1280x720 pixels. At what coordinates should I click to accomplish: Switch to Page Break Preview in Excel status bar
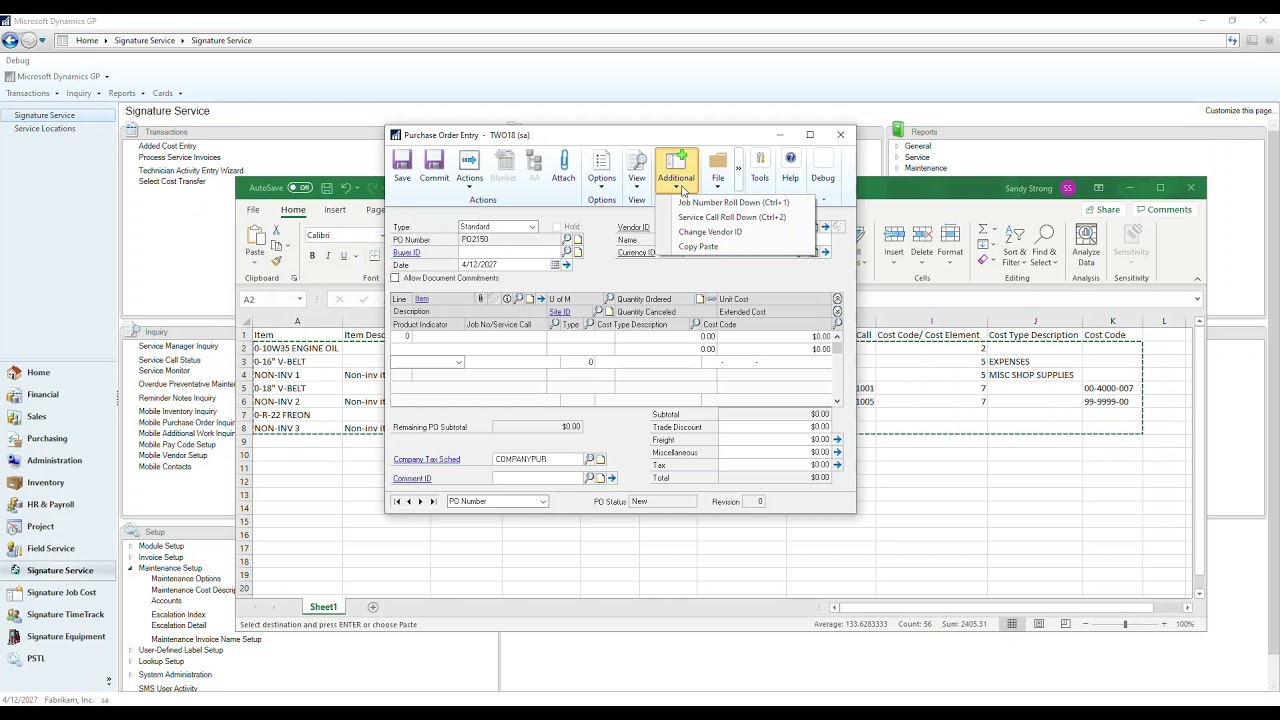click(x=1066, y=624)
